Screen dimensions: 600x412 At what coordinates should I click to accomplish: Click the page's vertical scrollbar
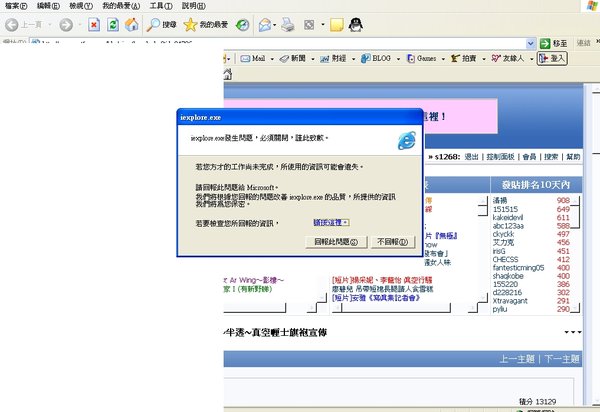(595, 245)
